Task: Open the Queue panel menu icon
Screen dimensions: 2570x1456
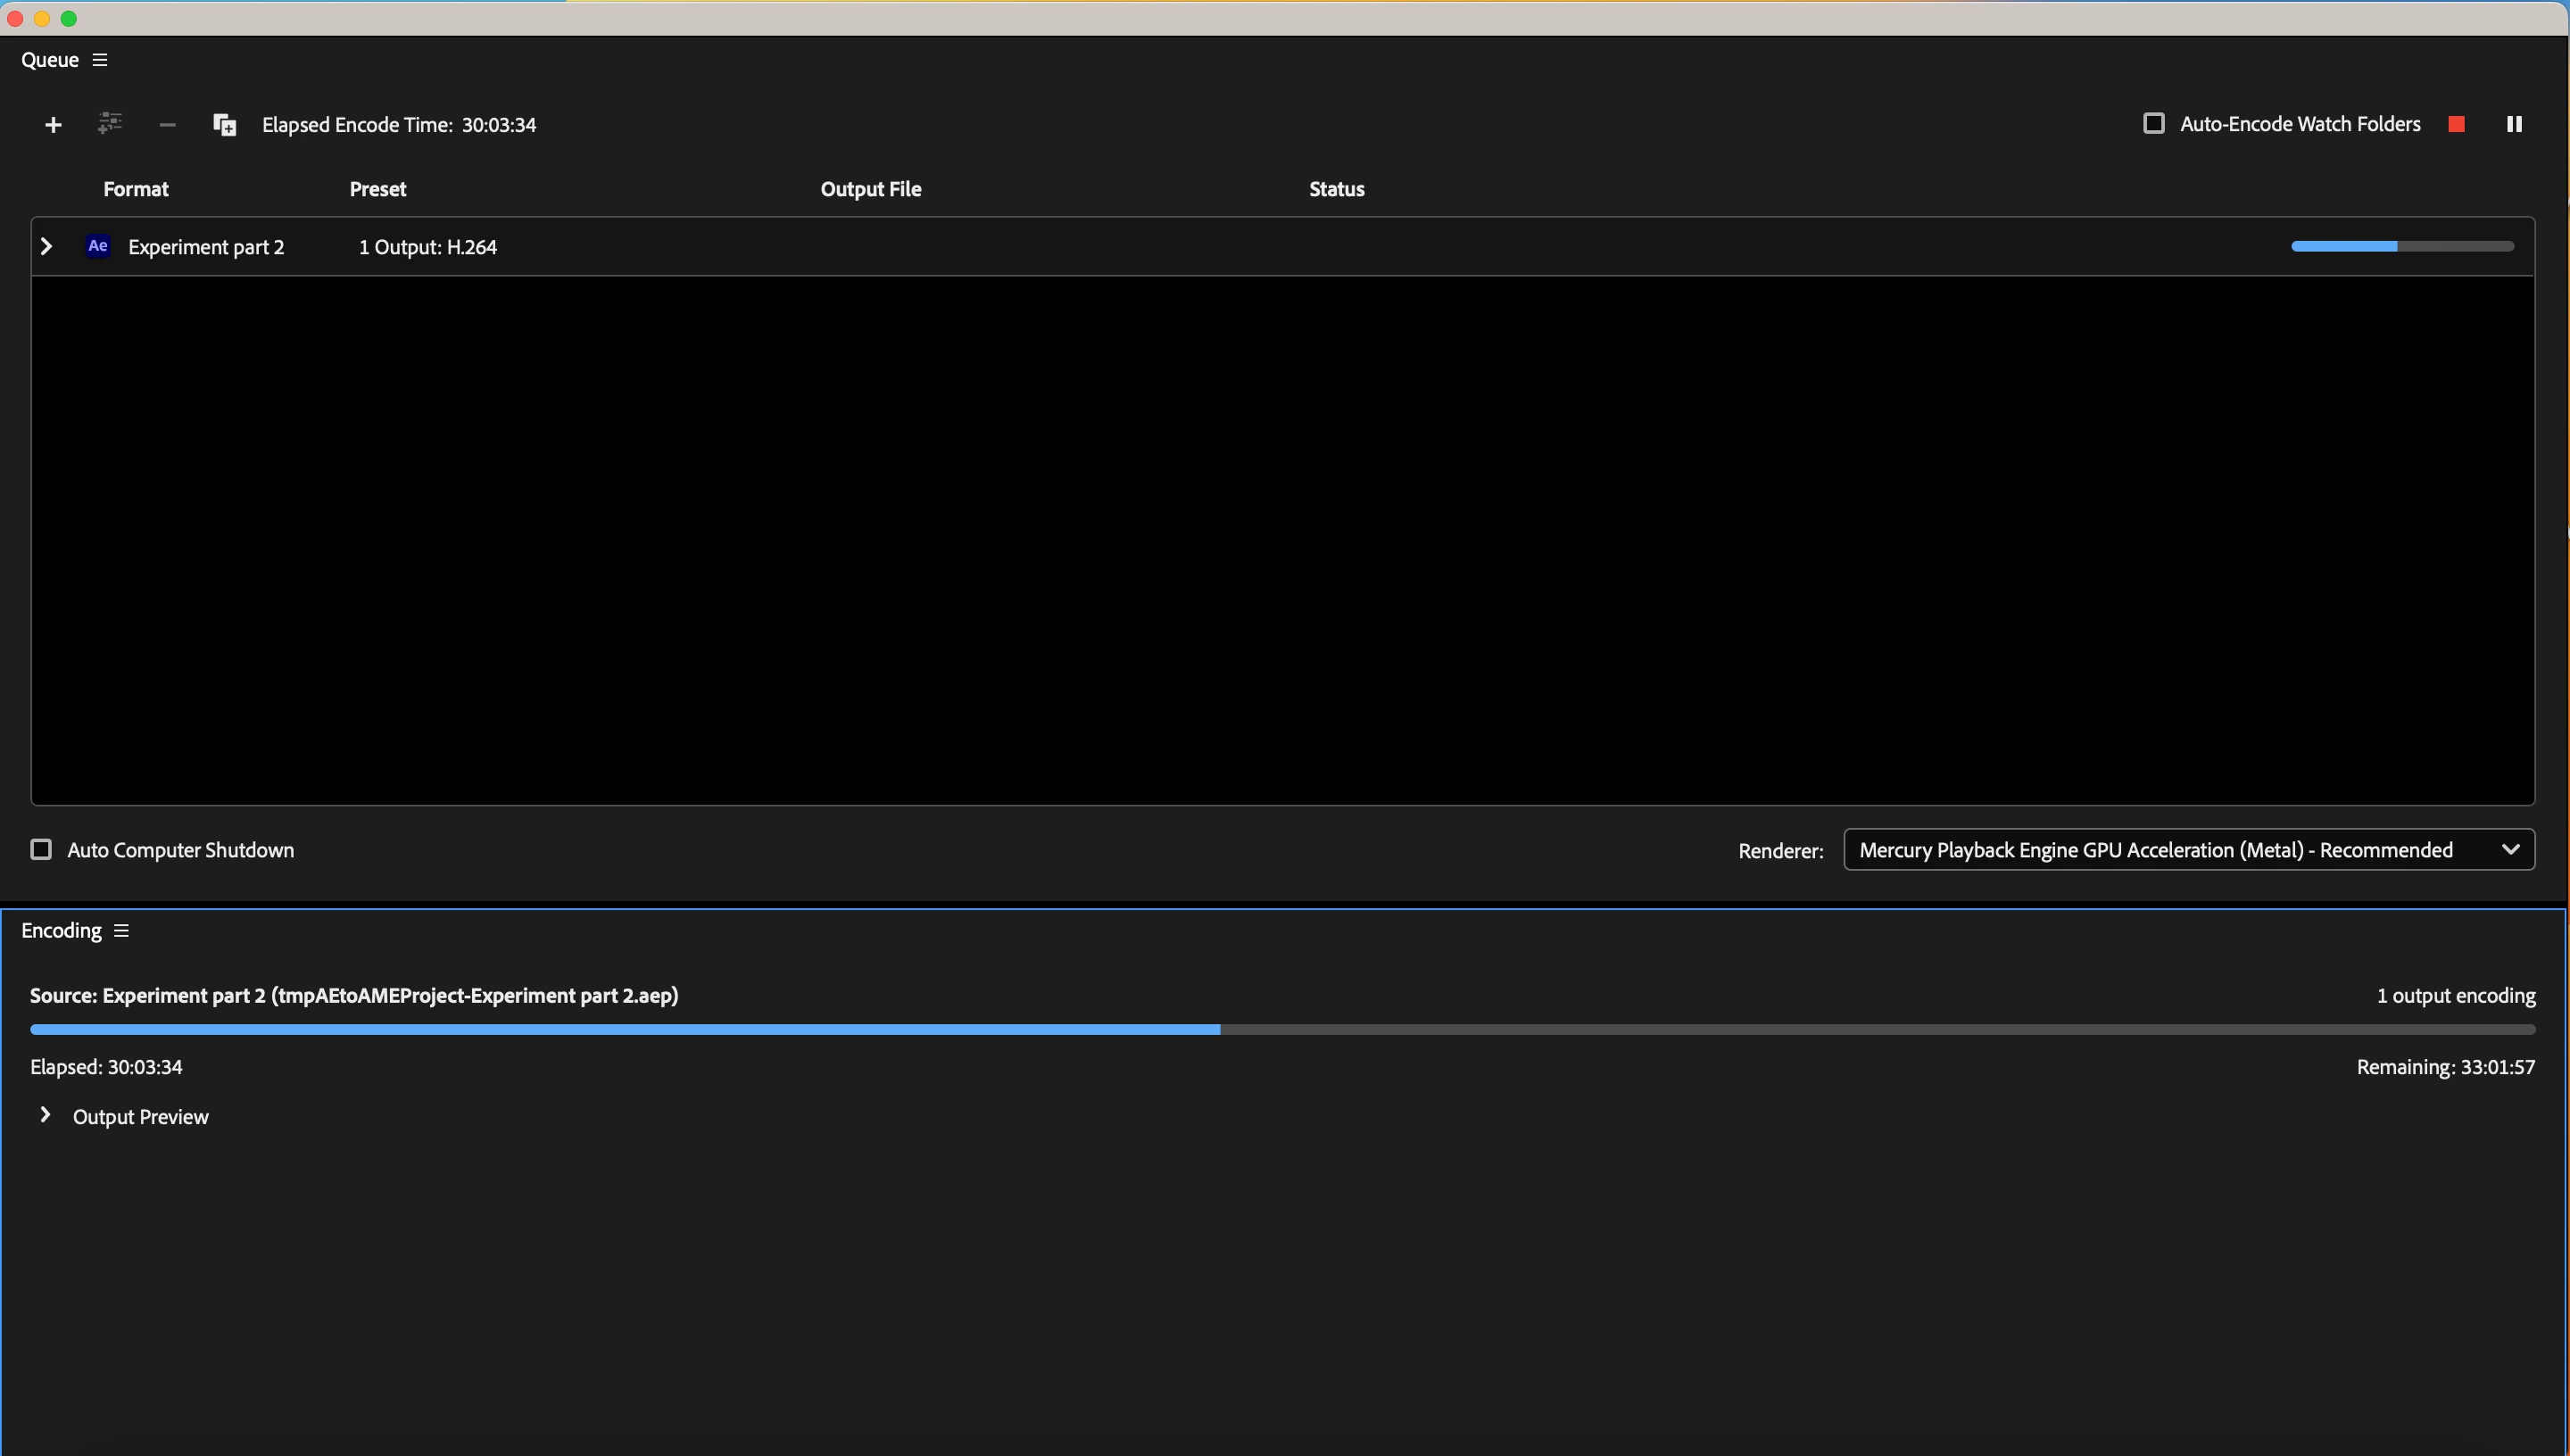Action: tap(100, 60)
